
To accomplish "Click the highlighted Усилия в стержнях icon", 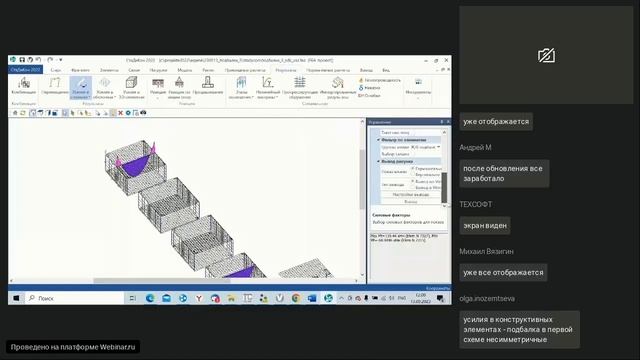I will coord(80,87).
